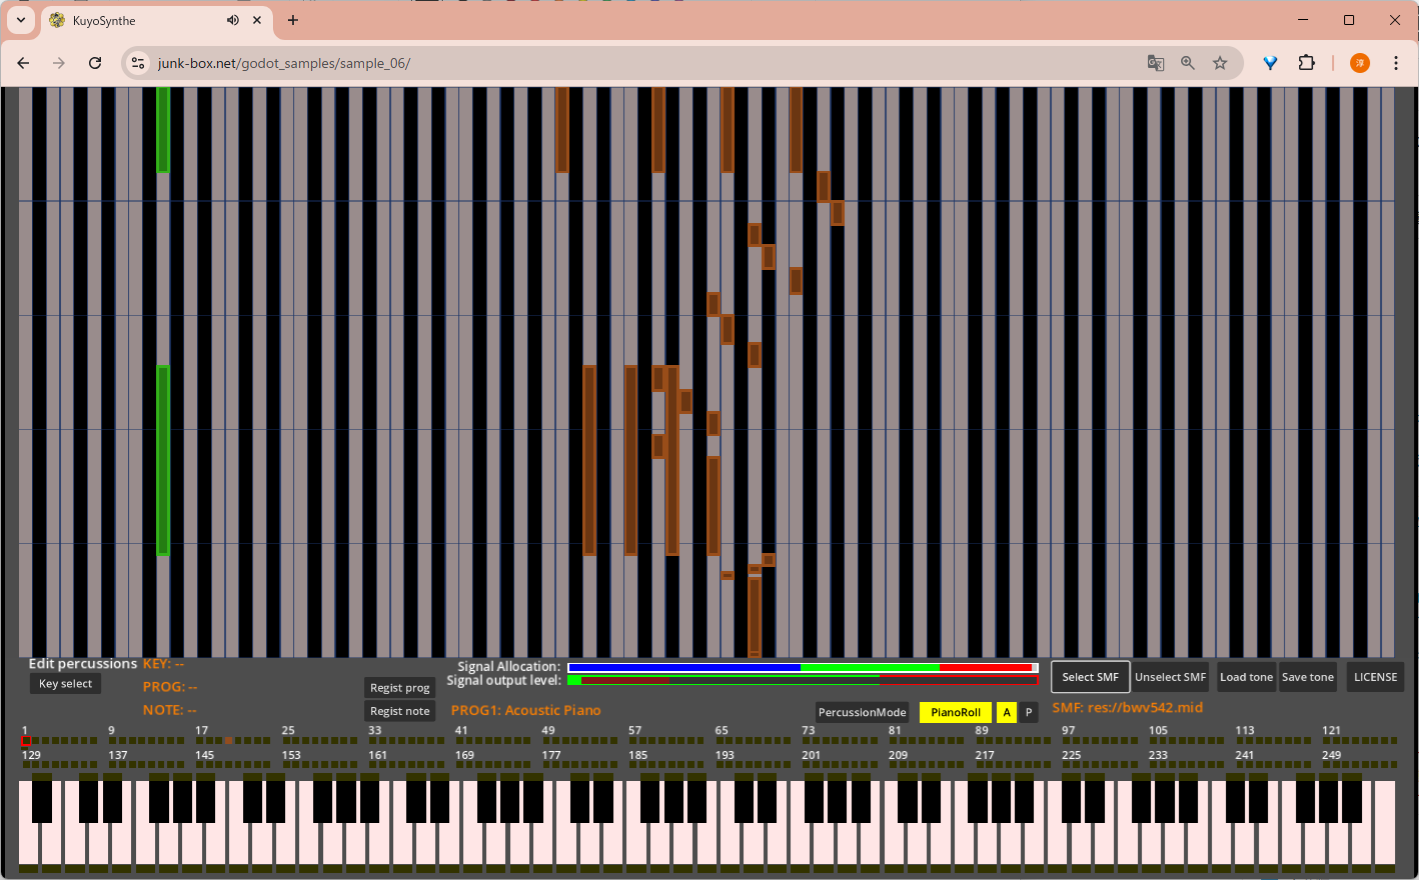
Task: Reload the page
Action: click(x=95, y=63)
